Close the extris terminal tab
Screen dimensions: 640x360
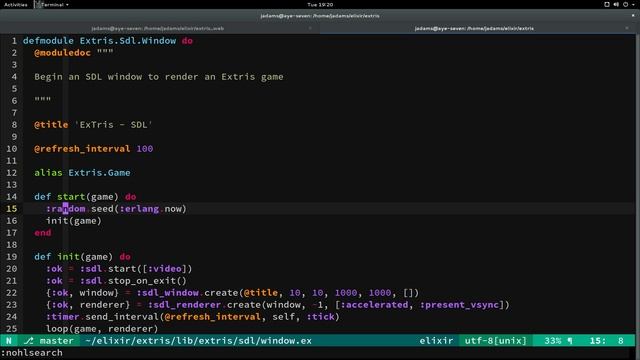coord(627,28)
